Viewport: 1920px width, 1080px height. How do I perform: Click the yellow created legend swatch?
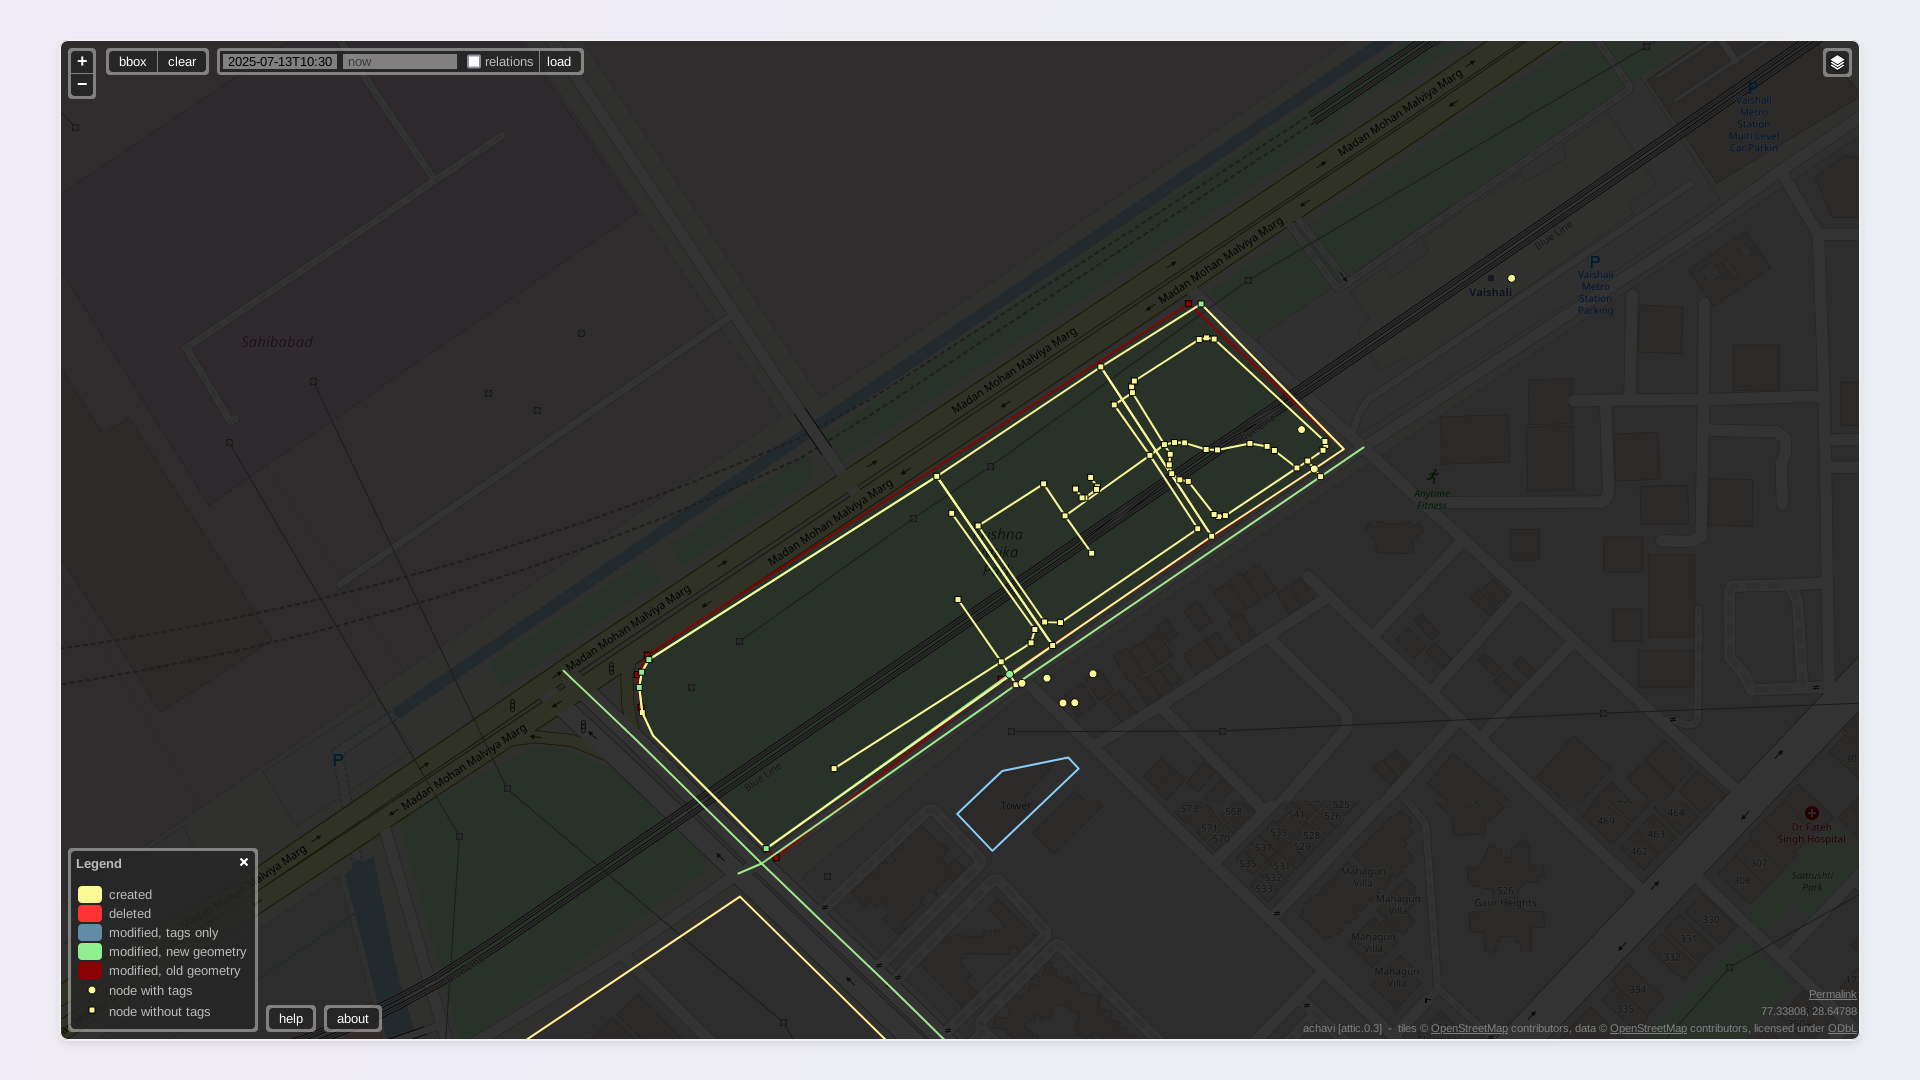[90, 895]
